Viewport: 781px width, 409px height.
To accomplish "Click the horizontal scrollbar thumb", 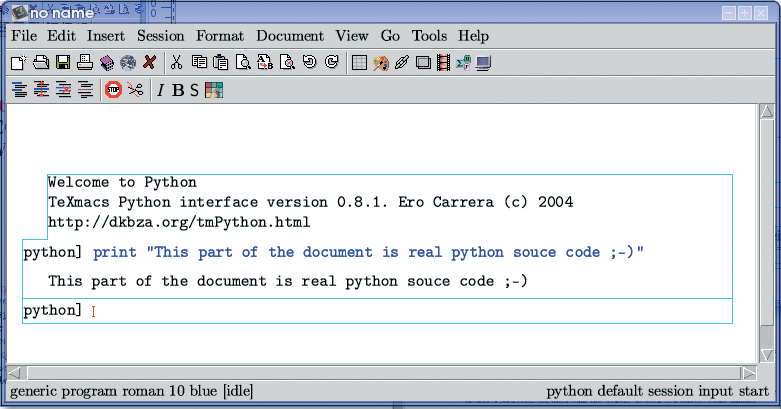I will (x=385, y=373).
